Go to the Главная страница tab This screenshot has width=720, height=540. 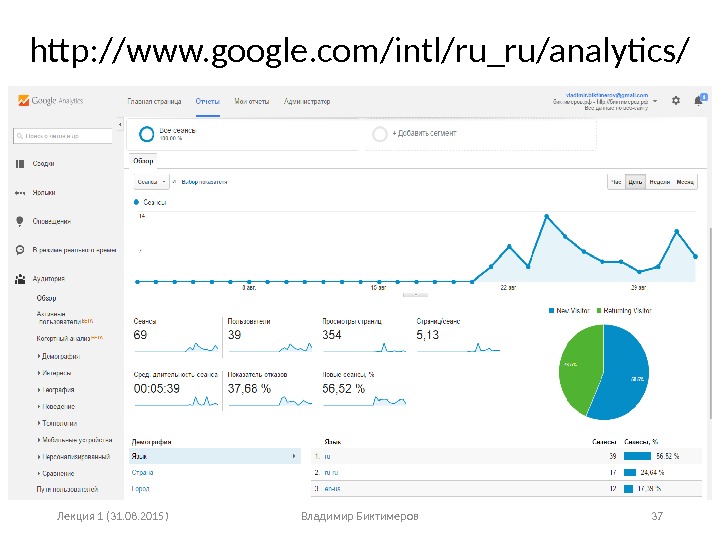(x=154, y=101)
